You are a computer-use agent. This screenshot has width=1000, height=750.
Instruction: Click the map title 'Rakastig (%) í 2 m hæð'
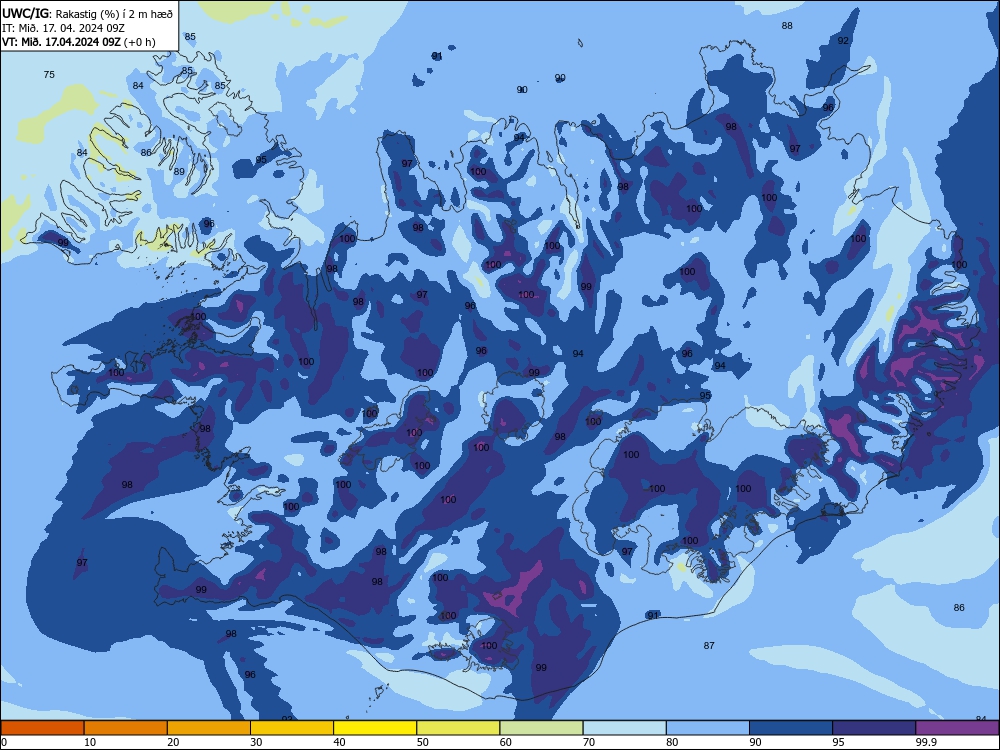point(114,13)
